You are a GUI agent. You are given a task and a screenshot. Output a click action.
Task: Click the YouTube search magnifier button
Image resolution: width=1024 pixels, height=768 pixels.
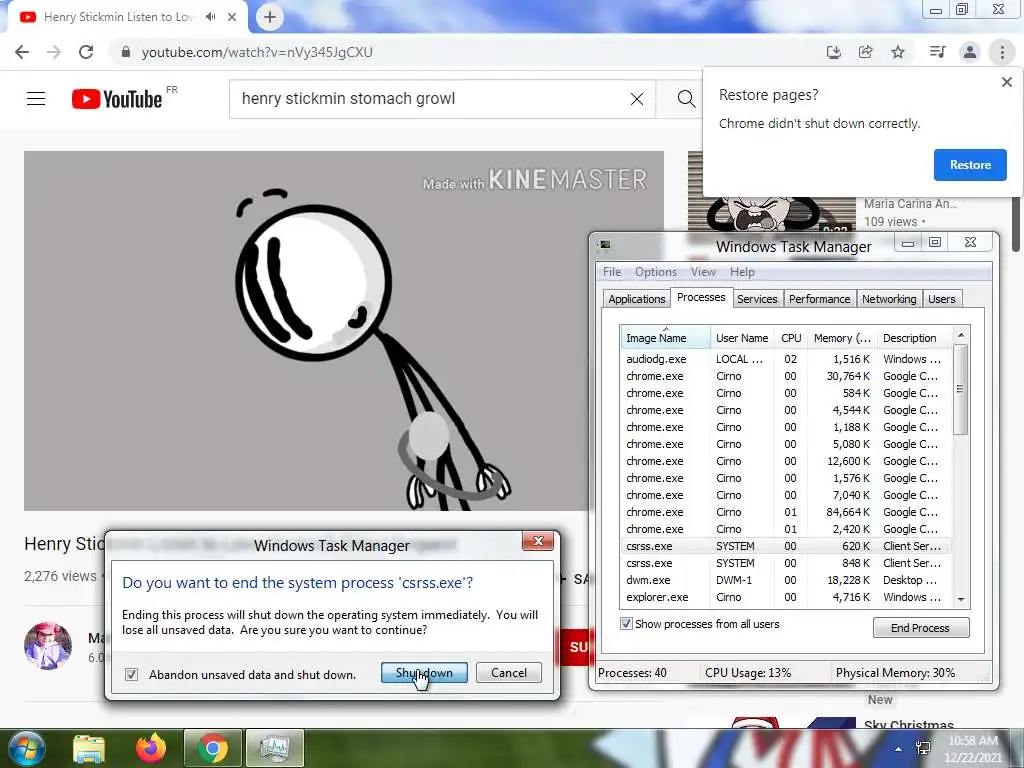point(685,99)
